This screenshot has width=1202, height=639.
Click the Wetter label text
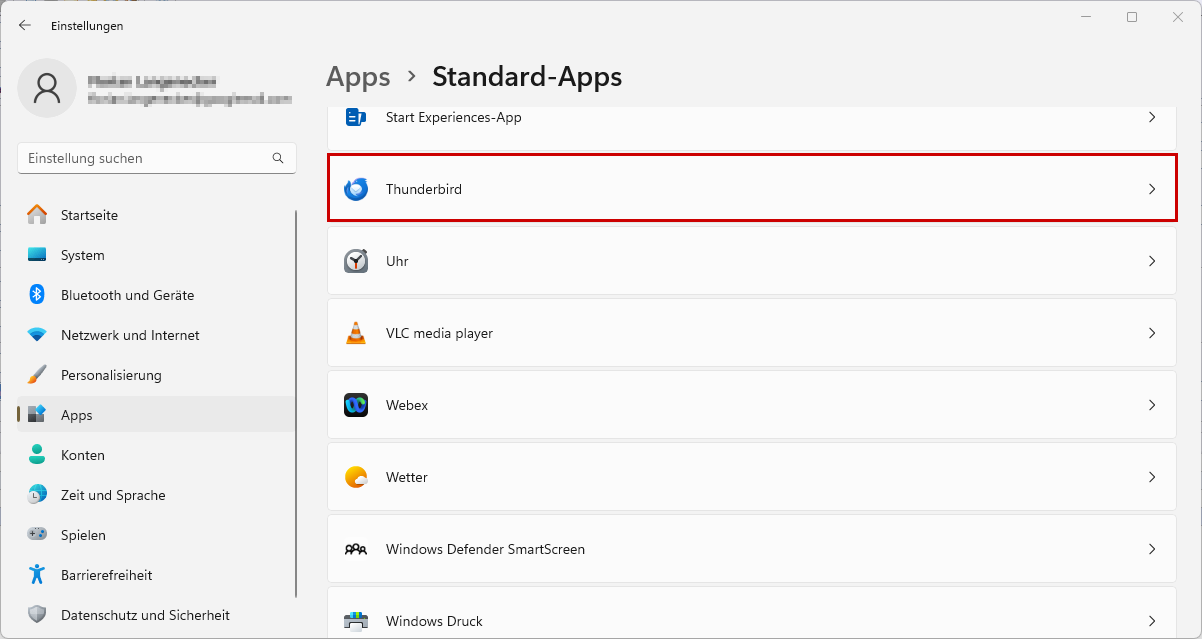pos(407,477)
